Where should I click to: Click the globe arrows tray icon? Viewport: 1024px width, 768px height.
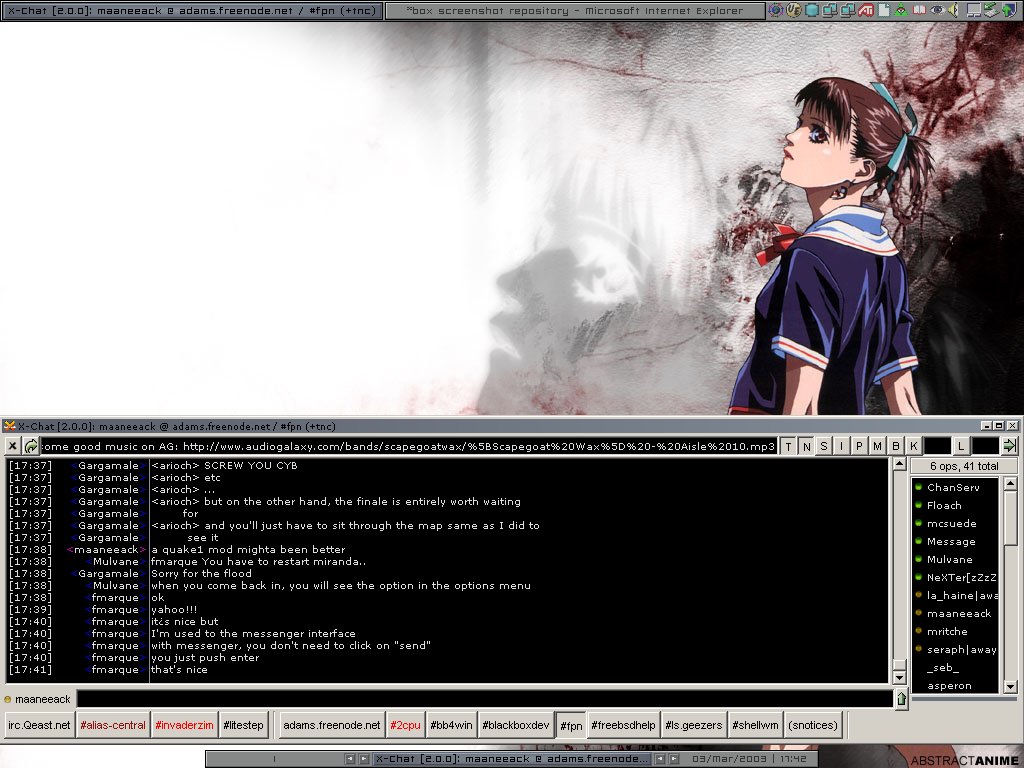click(x=775, y=10)
